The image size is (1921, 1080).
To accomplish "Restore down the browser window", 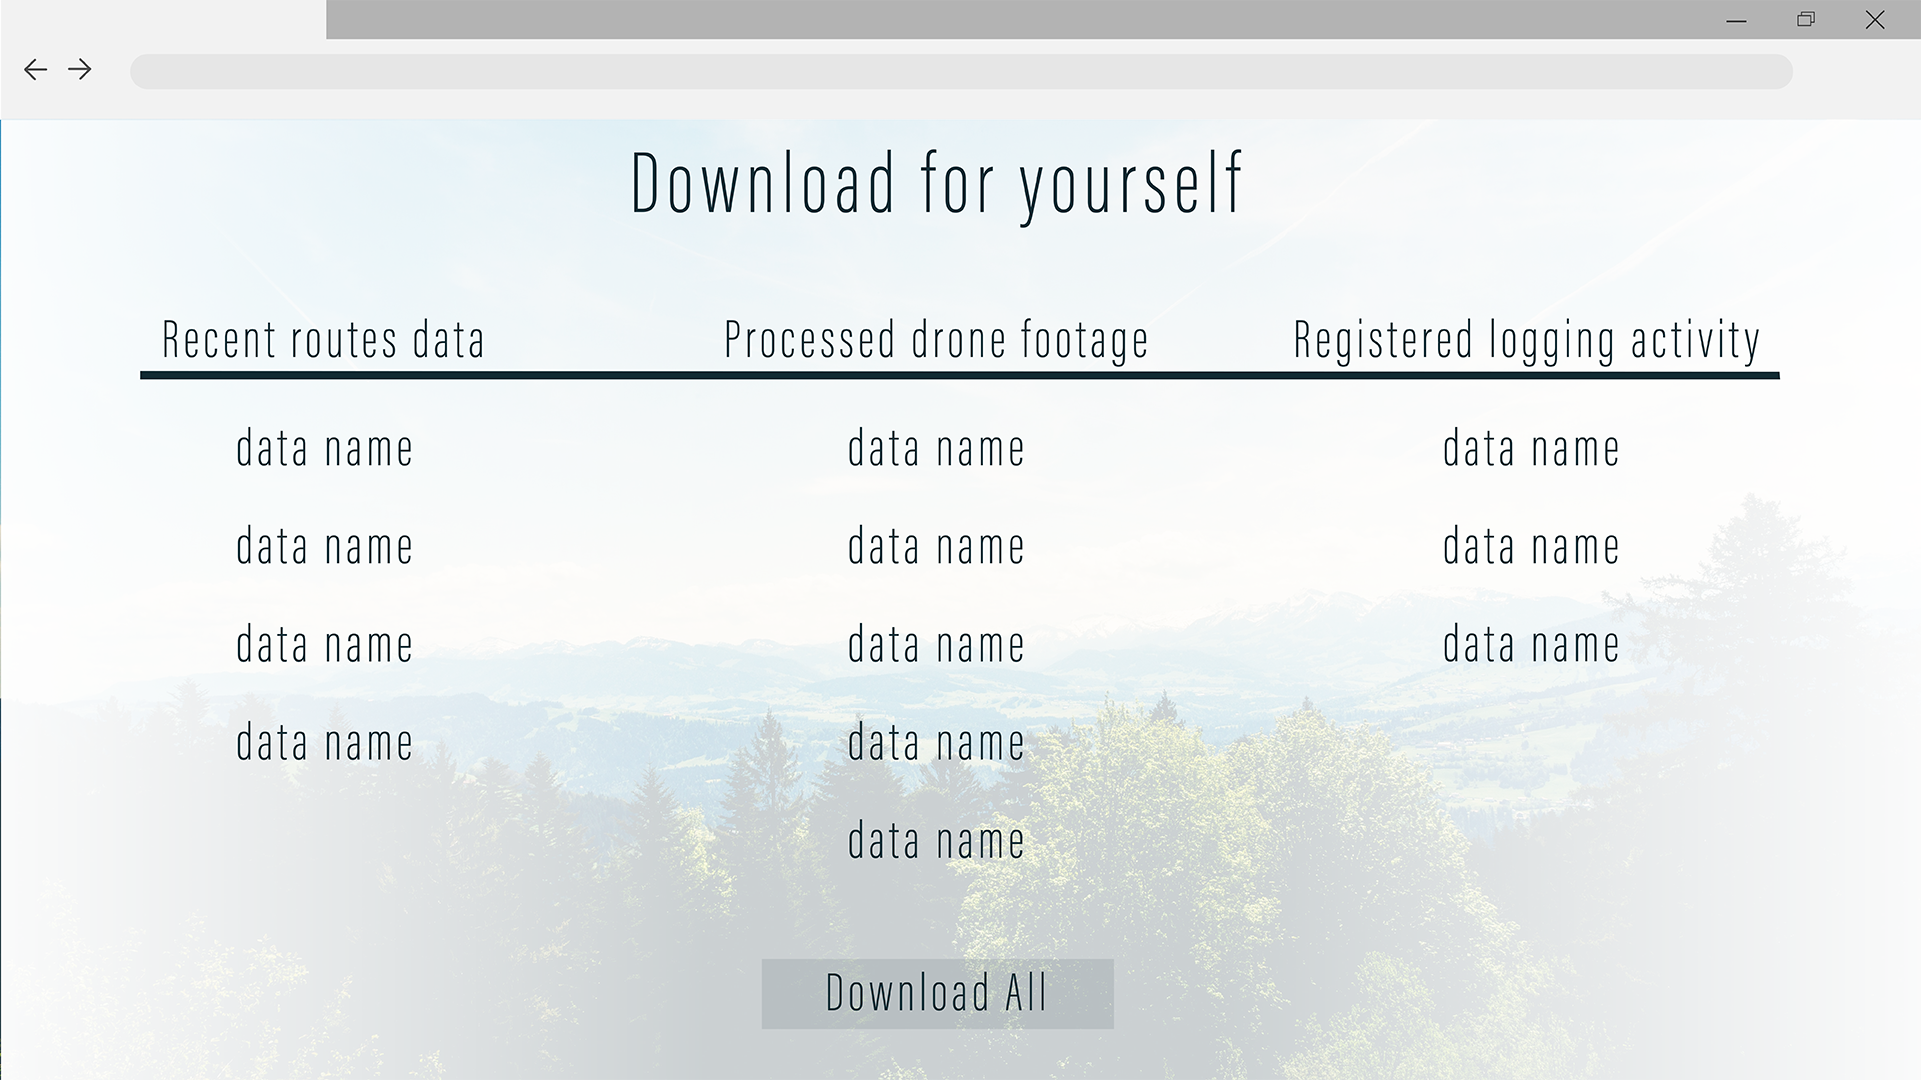I will (x=1805, y=20).
